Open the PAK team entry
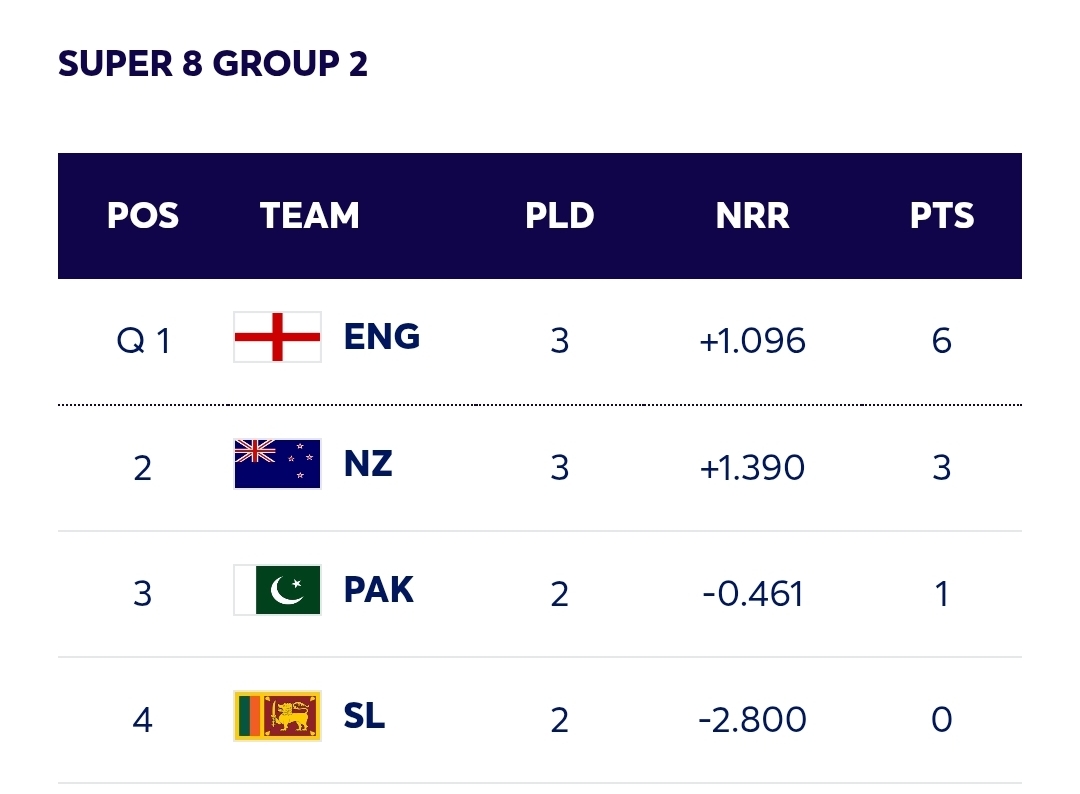 [378, 590]
